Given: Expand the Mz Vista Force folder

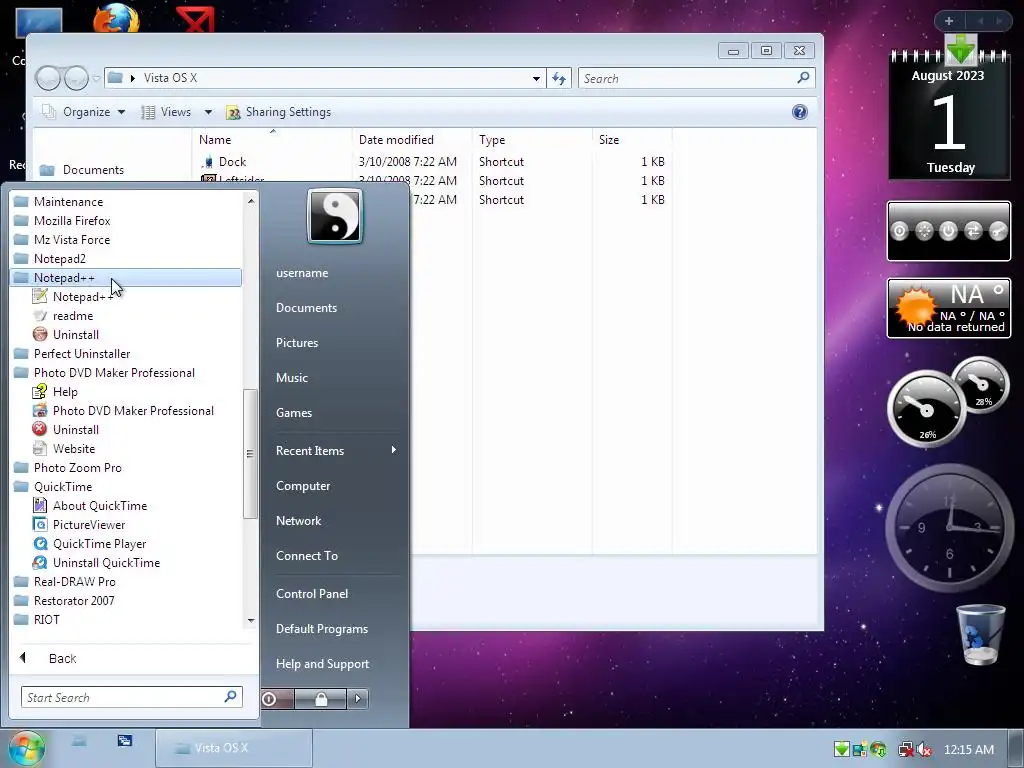Looking at the screenshot, I should tap(72, 240).
